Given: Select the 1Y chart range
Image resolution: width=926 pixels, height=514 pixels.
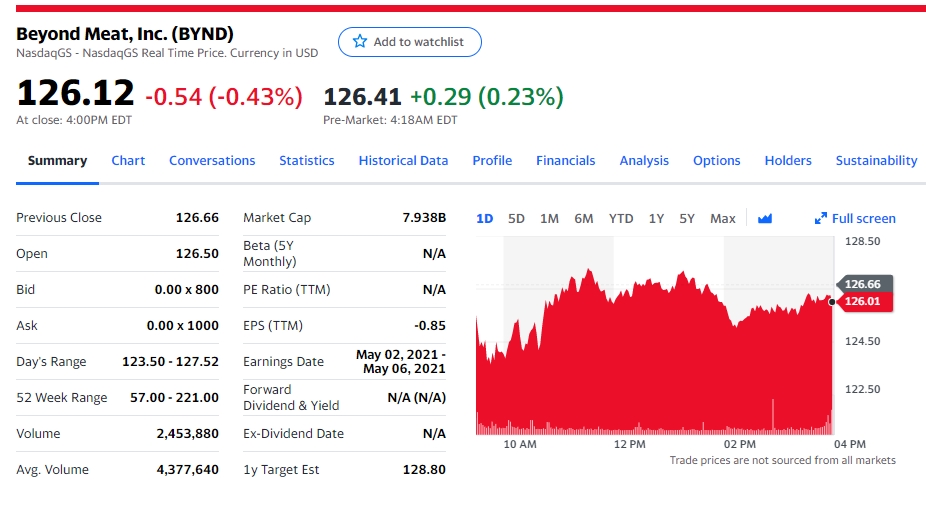Looking at the screenshot, I should [x=656, y=219].
